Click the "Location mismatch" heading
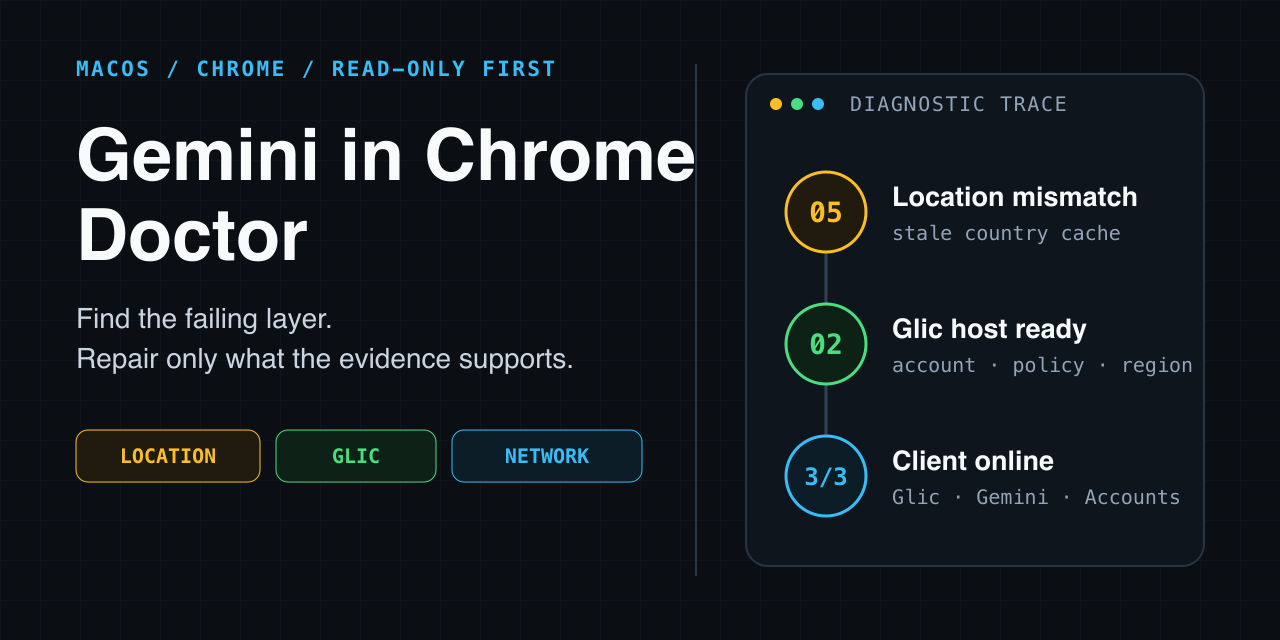 [1015, 197]
